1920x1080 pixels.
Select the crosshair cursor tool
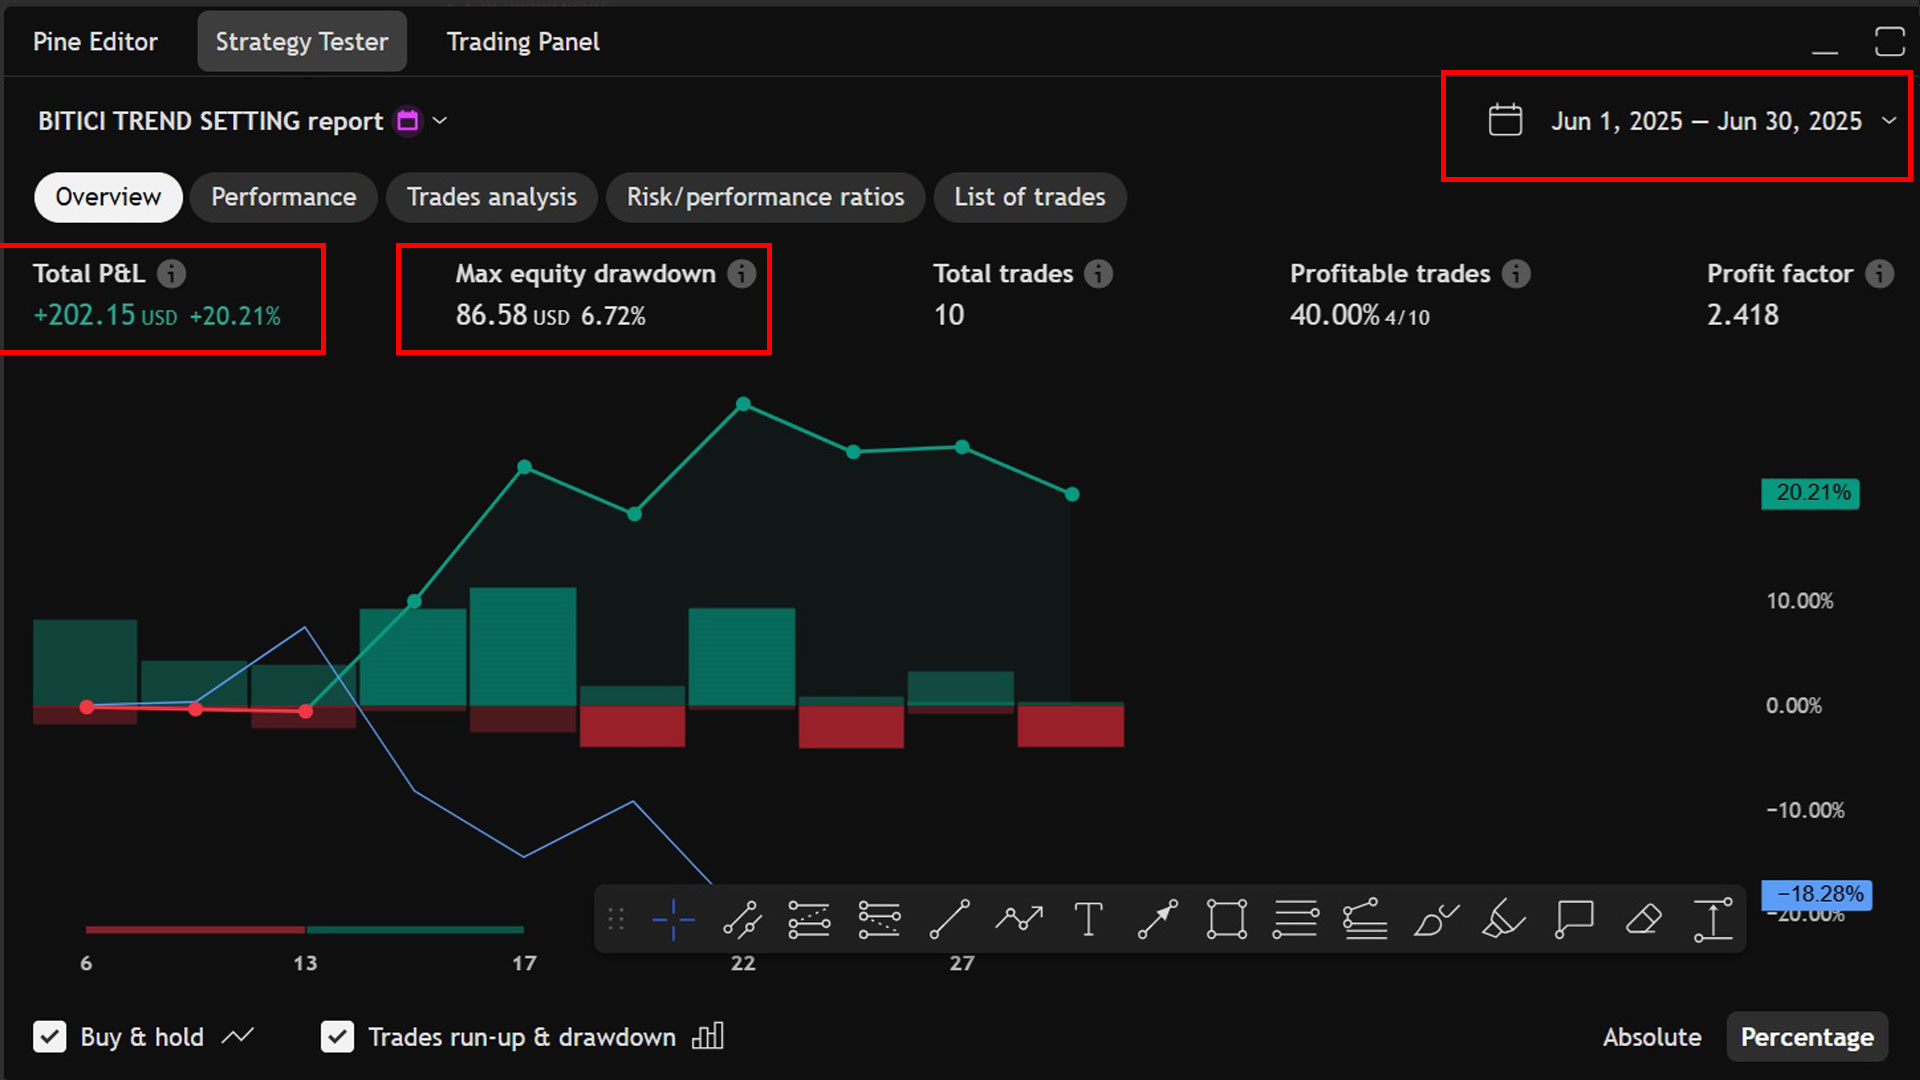tap(672, 918)
